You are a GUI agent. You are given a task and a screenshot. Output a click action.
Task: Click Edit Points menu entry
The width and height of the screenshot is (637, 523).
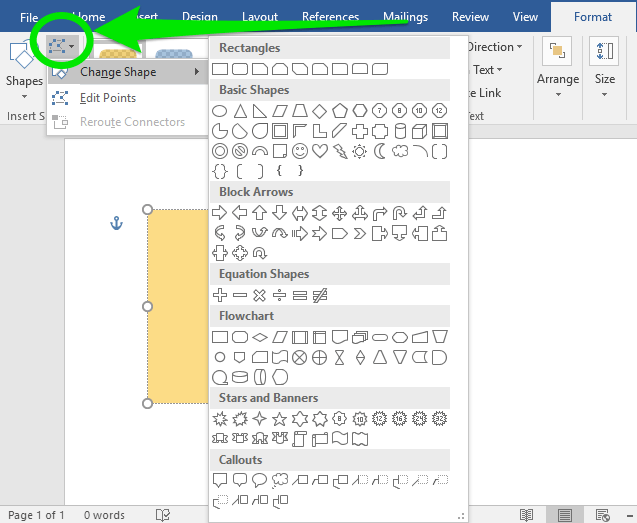coord(108,98)
